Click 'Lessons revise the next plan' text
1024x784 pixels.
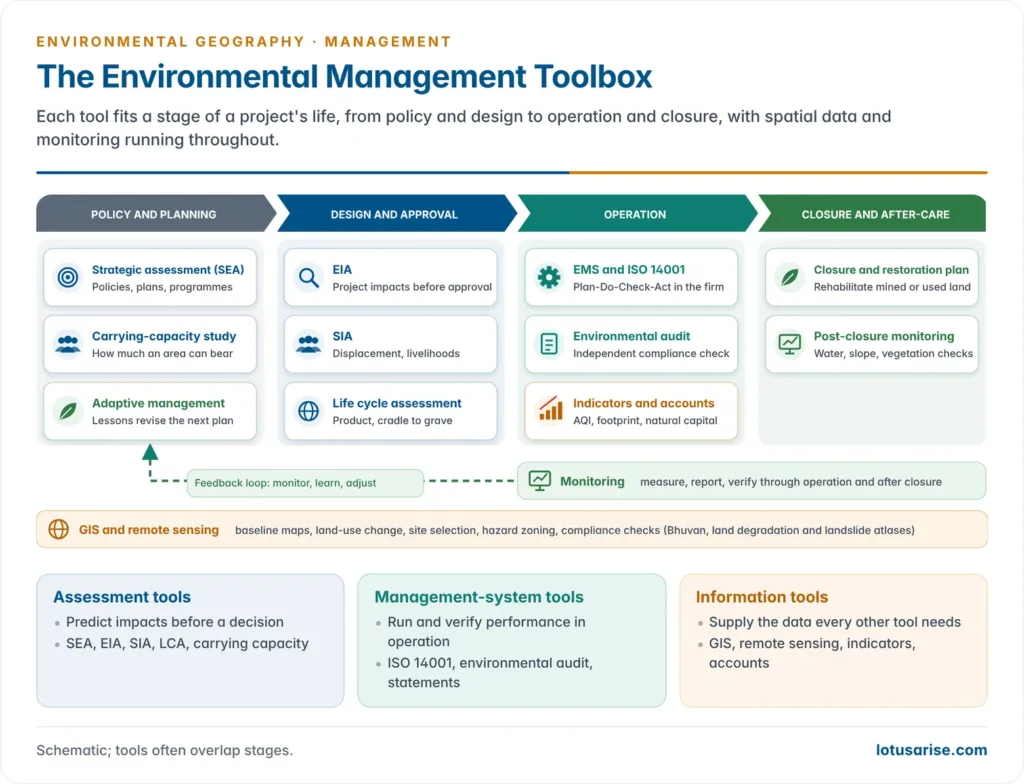tap(163, 421)
